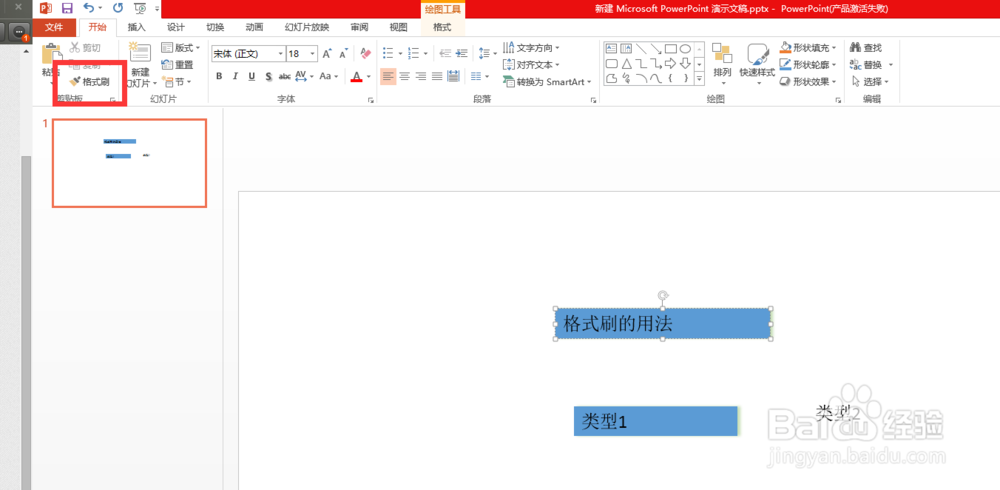Increase font size with the larger A icon
The width and height of the screenshot is (1000, 490).
[327, 54]
